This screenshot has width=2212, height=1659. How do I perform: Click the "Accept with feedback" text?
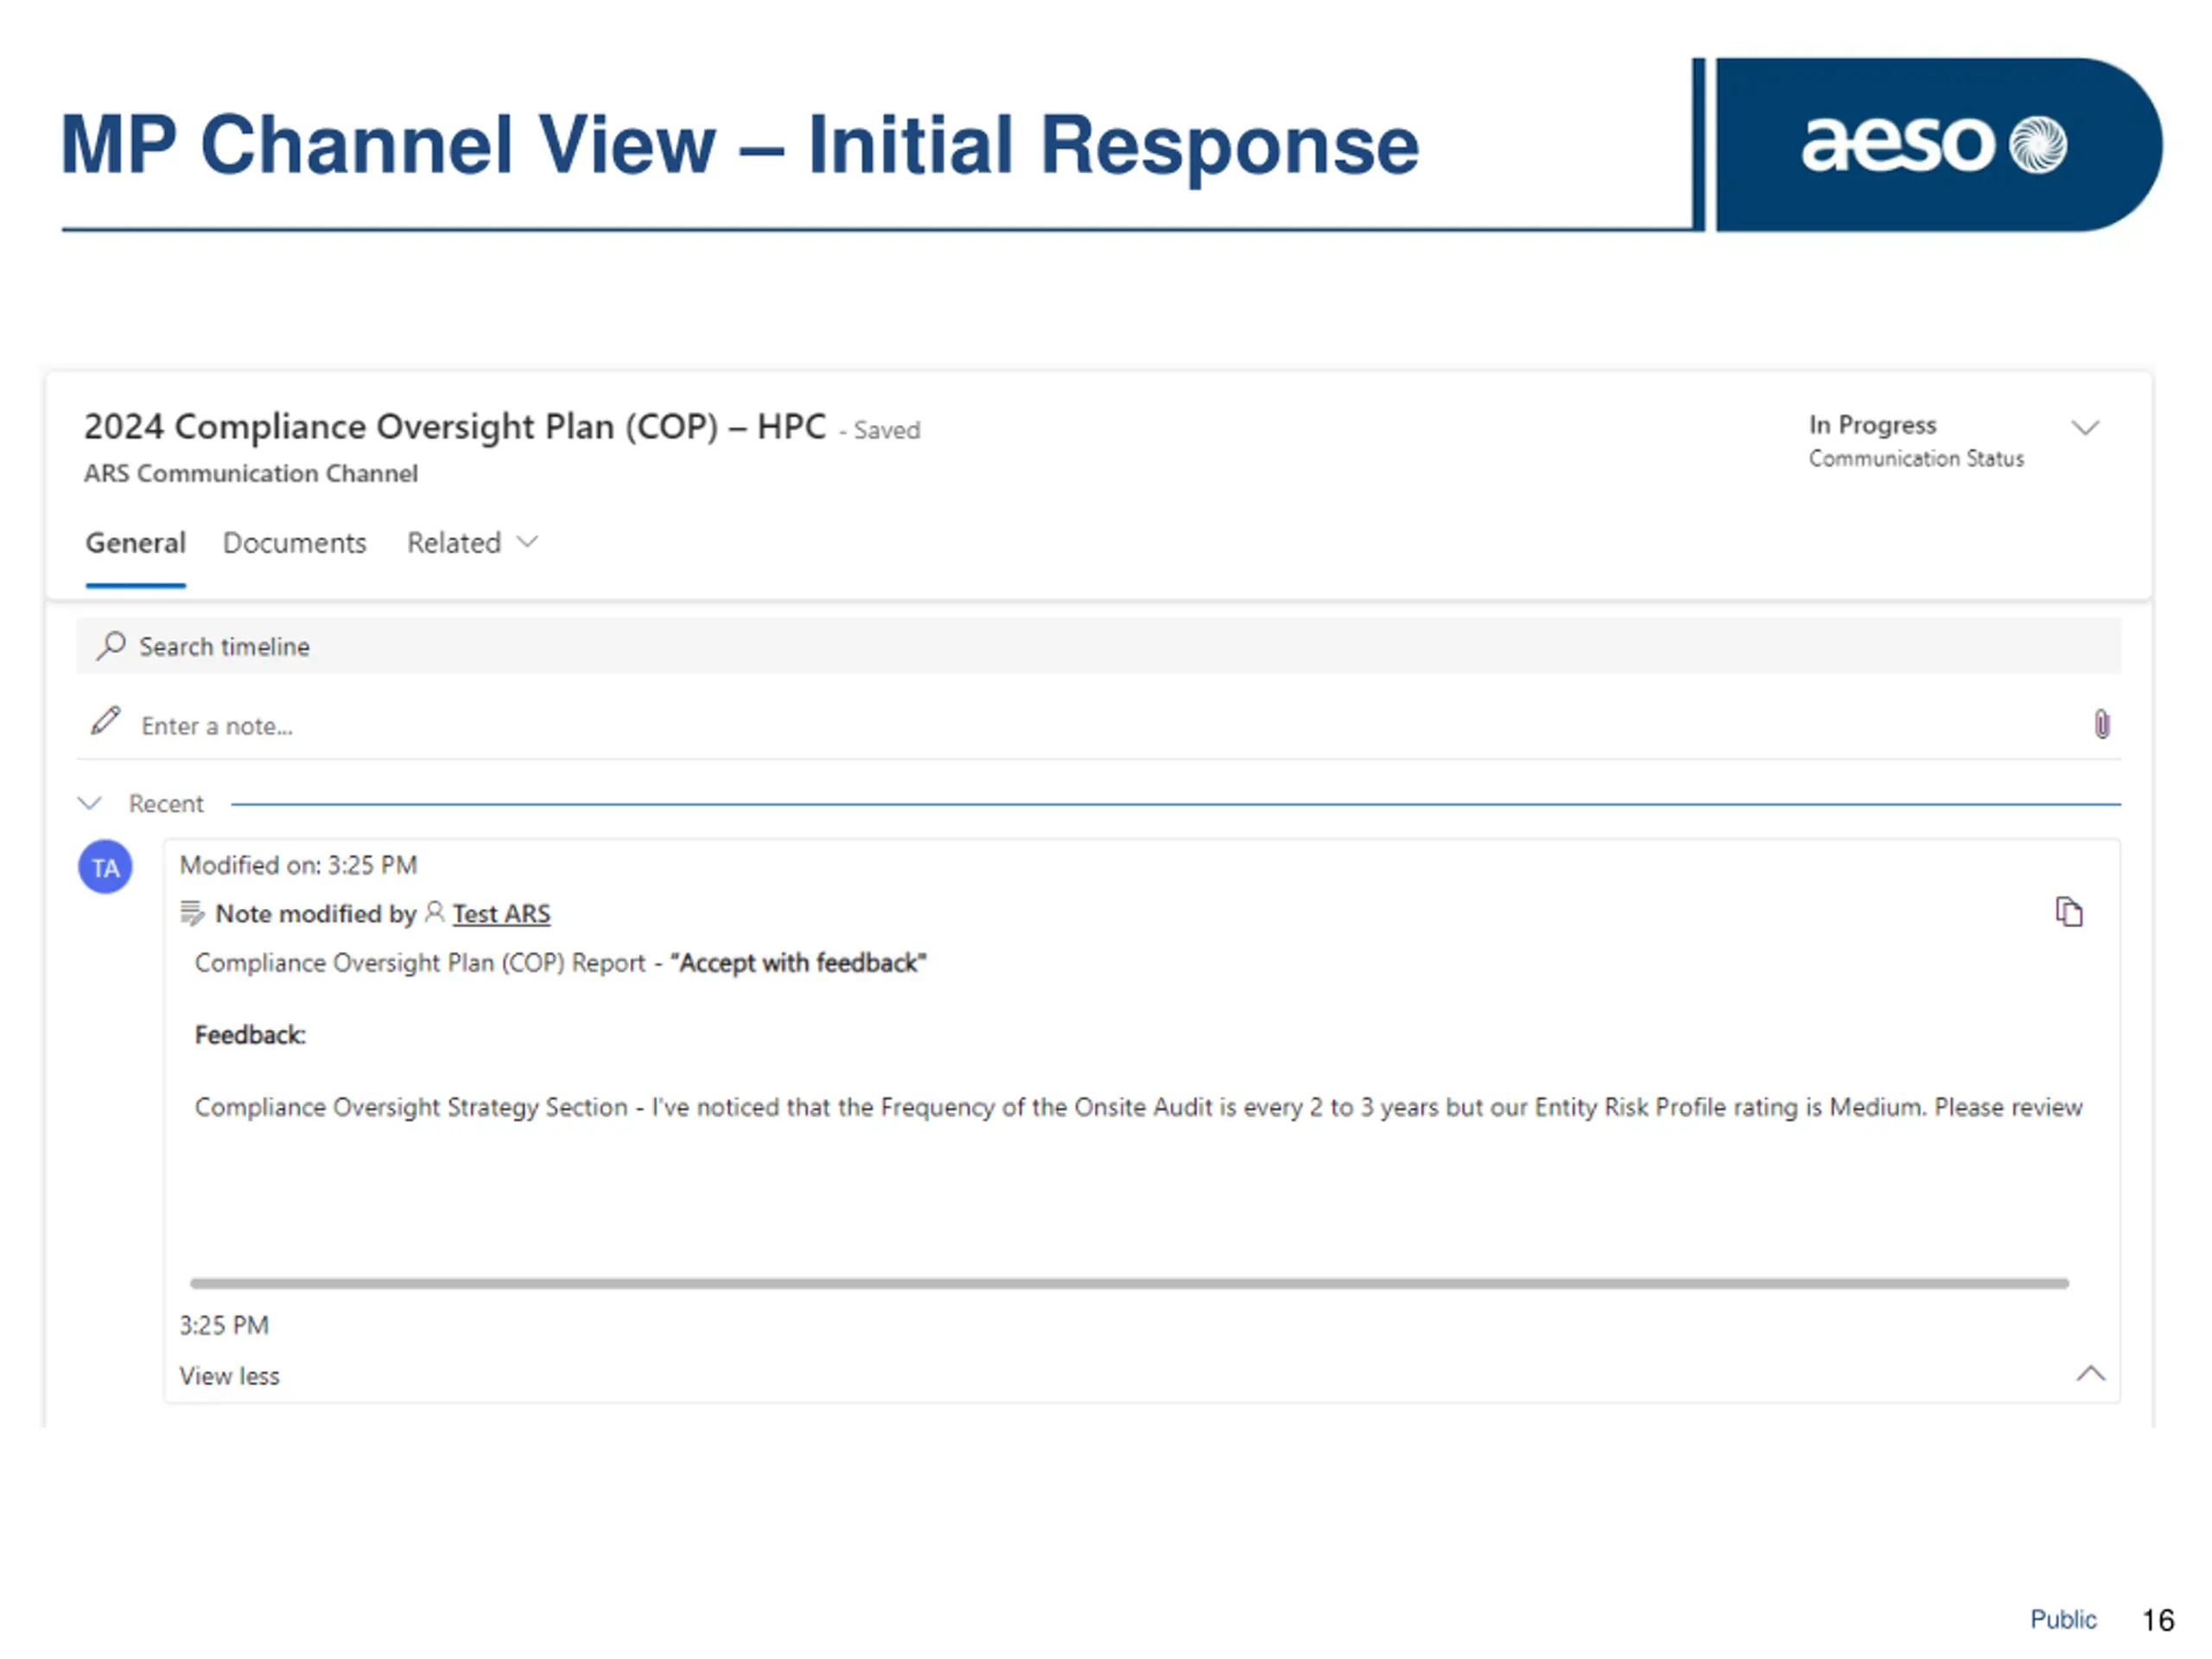(x=798, y=963)
